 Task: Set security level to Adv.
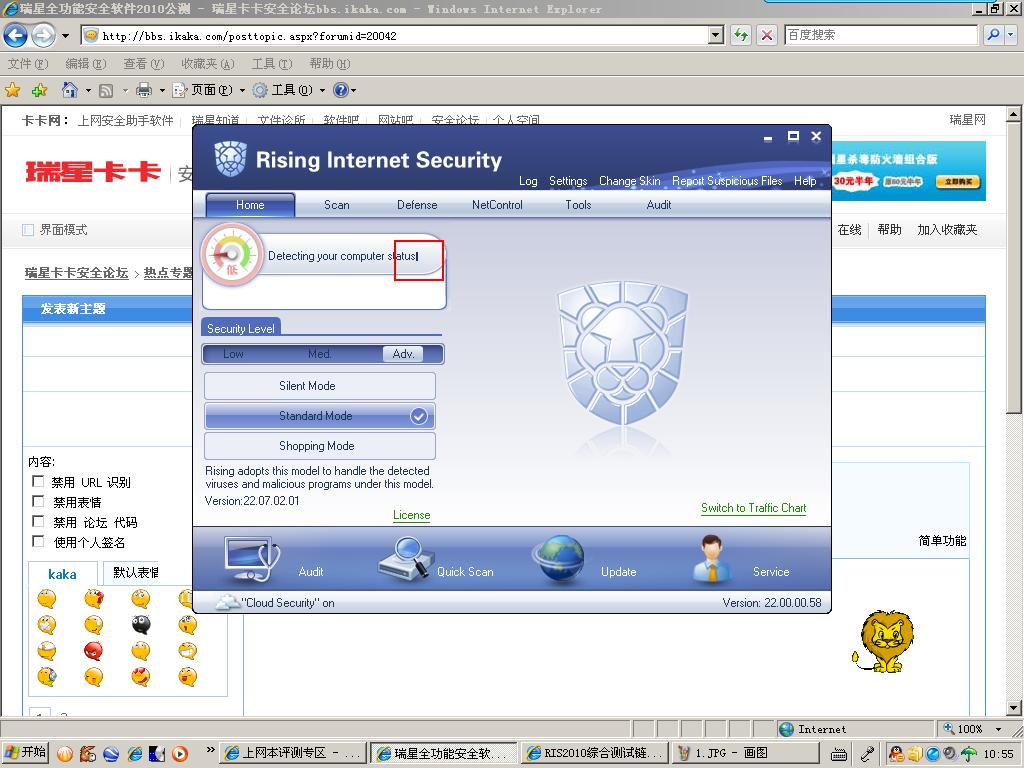click(x=403, y=354)
